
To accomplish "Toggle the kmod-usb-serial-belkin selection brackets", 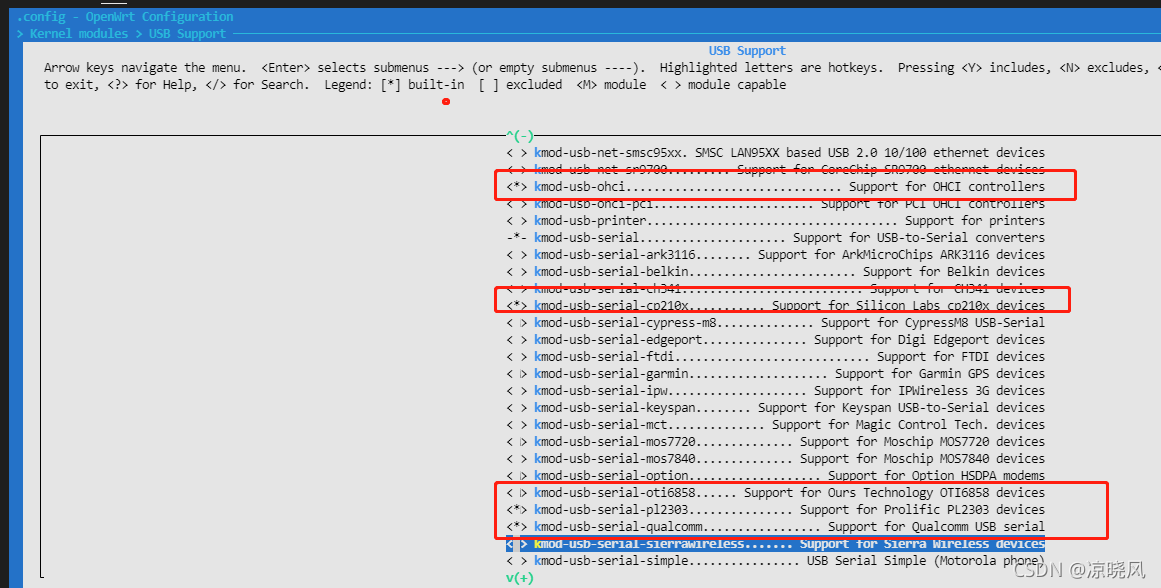I will tap(517, 272).
